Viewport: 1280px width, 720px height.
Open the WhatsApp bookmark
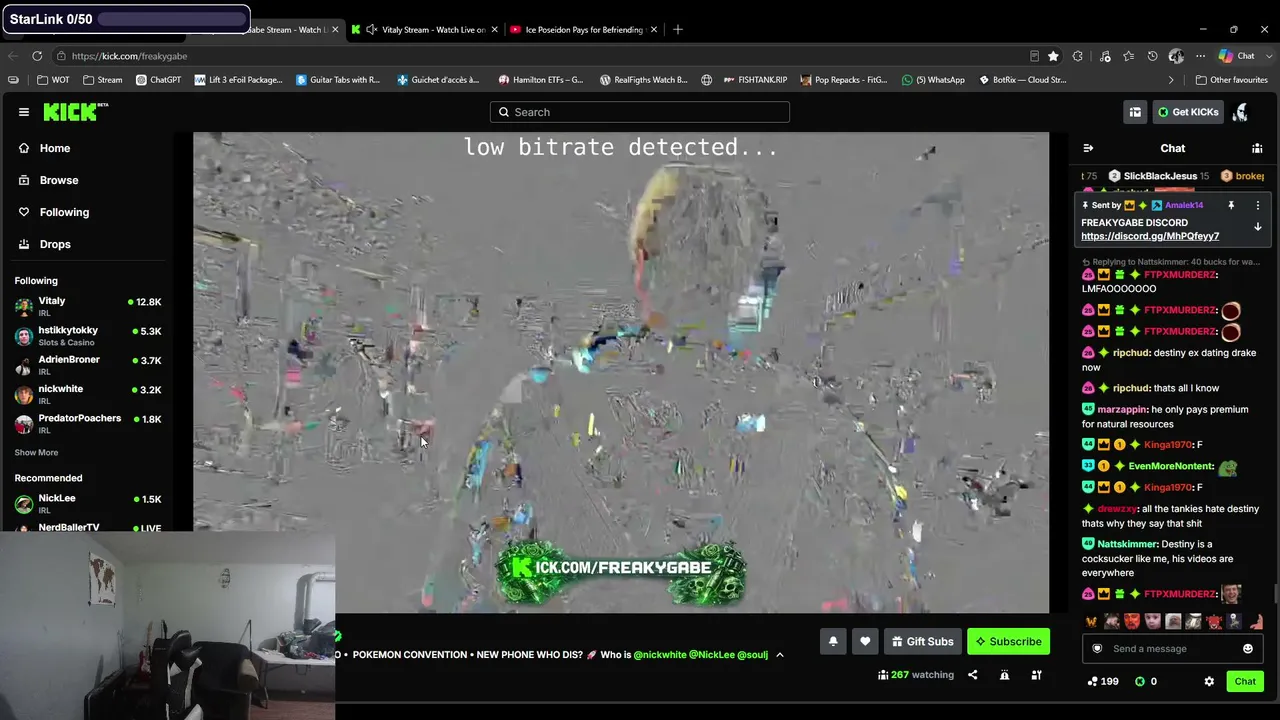[933, 80]
